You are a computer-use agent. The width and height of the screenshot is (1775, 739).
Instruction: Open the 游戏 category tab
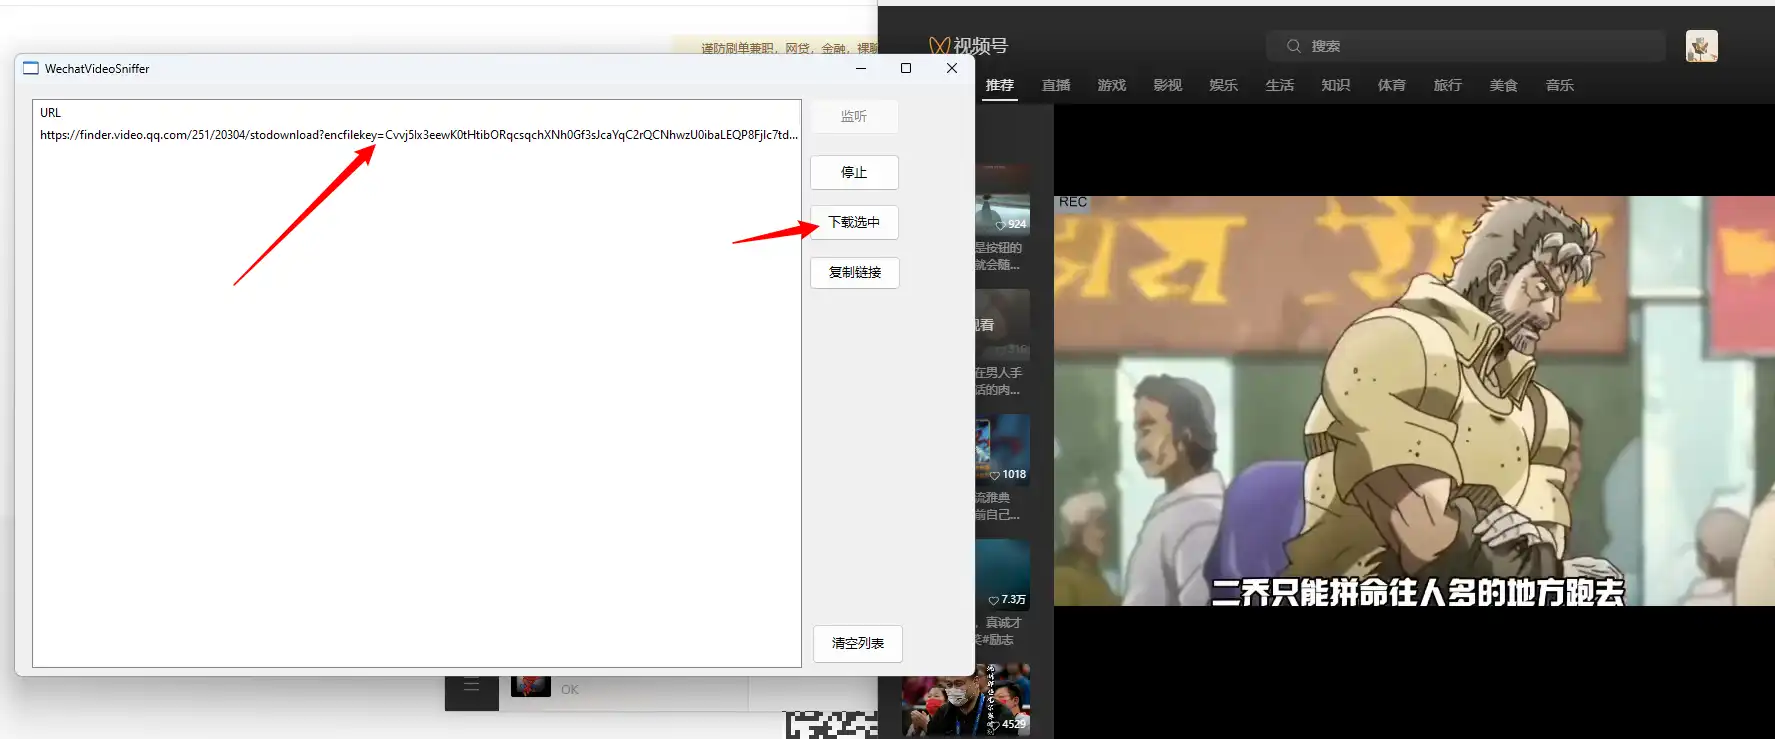pos(1111,86)
